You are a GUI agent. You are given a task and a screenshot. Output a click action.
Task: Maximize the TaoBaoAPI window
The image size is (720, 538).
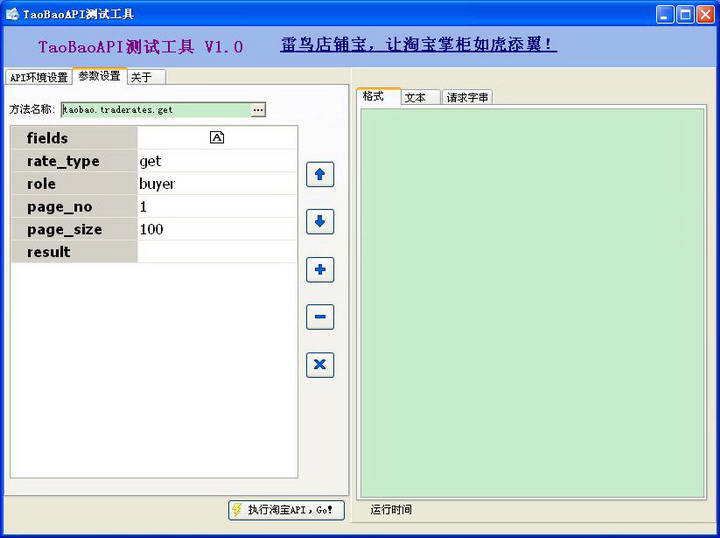686,14
